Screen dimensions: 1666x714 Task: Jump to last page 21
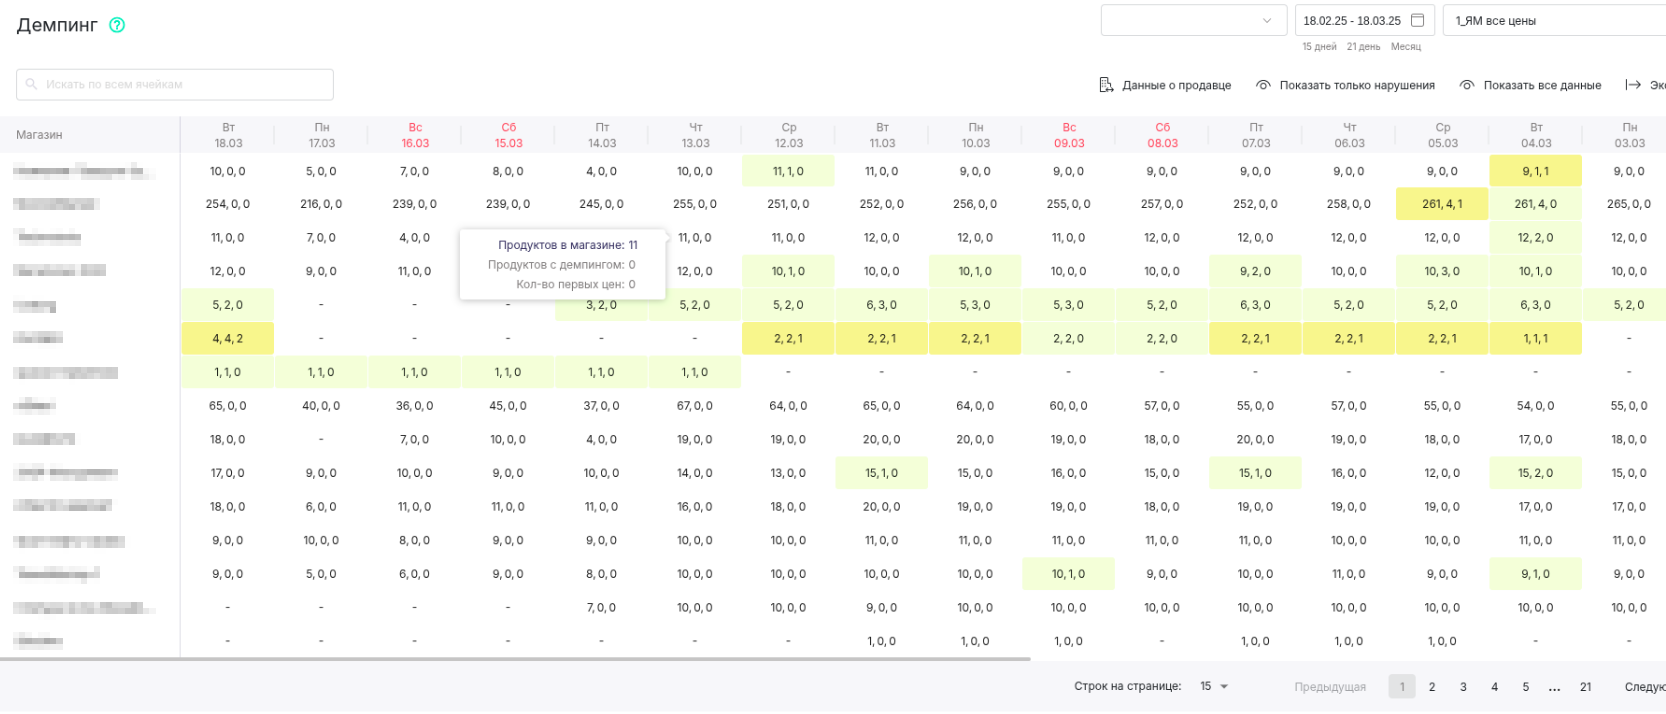point(1585,686)
